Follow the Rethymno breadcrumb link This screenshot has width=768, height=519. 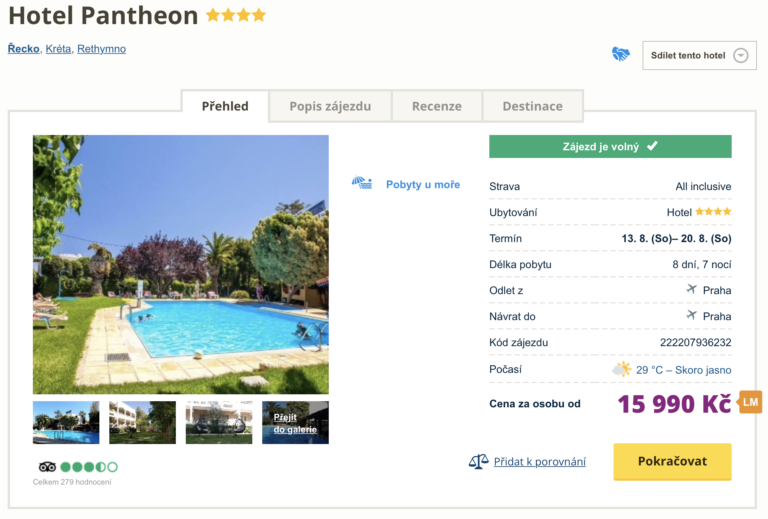[x=101, y=48]
